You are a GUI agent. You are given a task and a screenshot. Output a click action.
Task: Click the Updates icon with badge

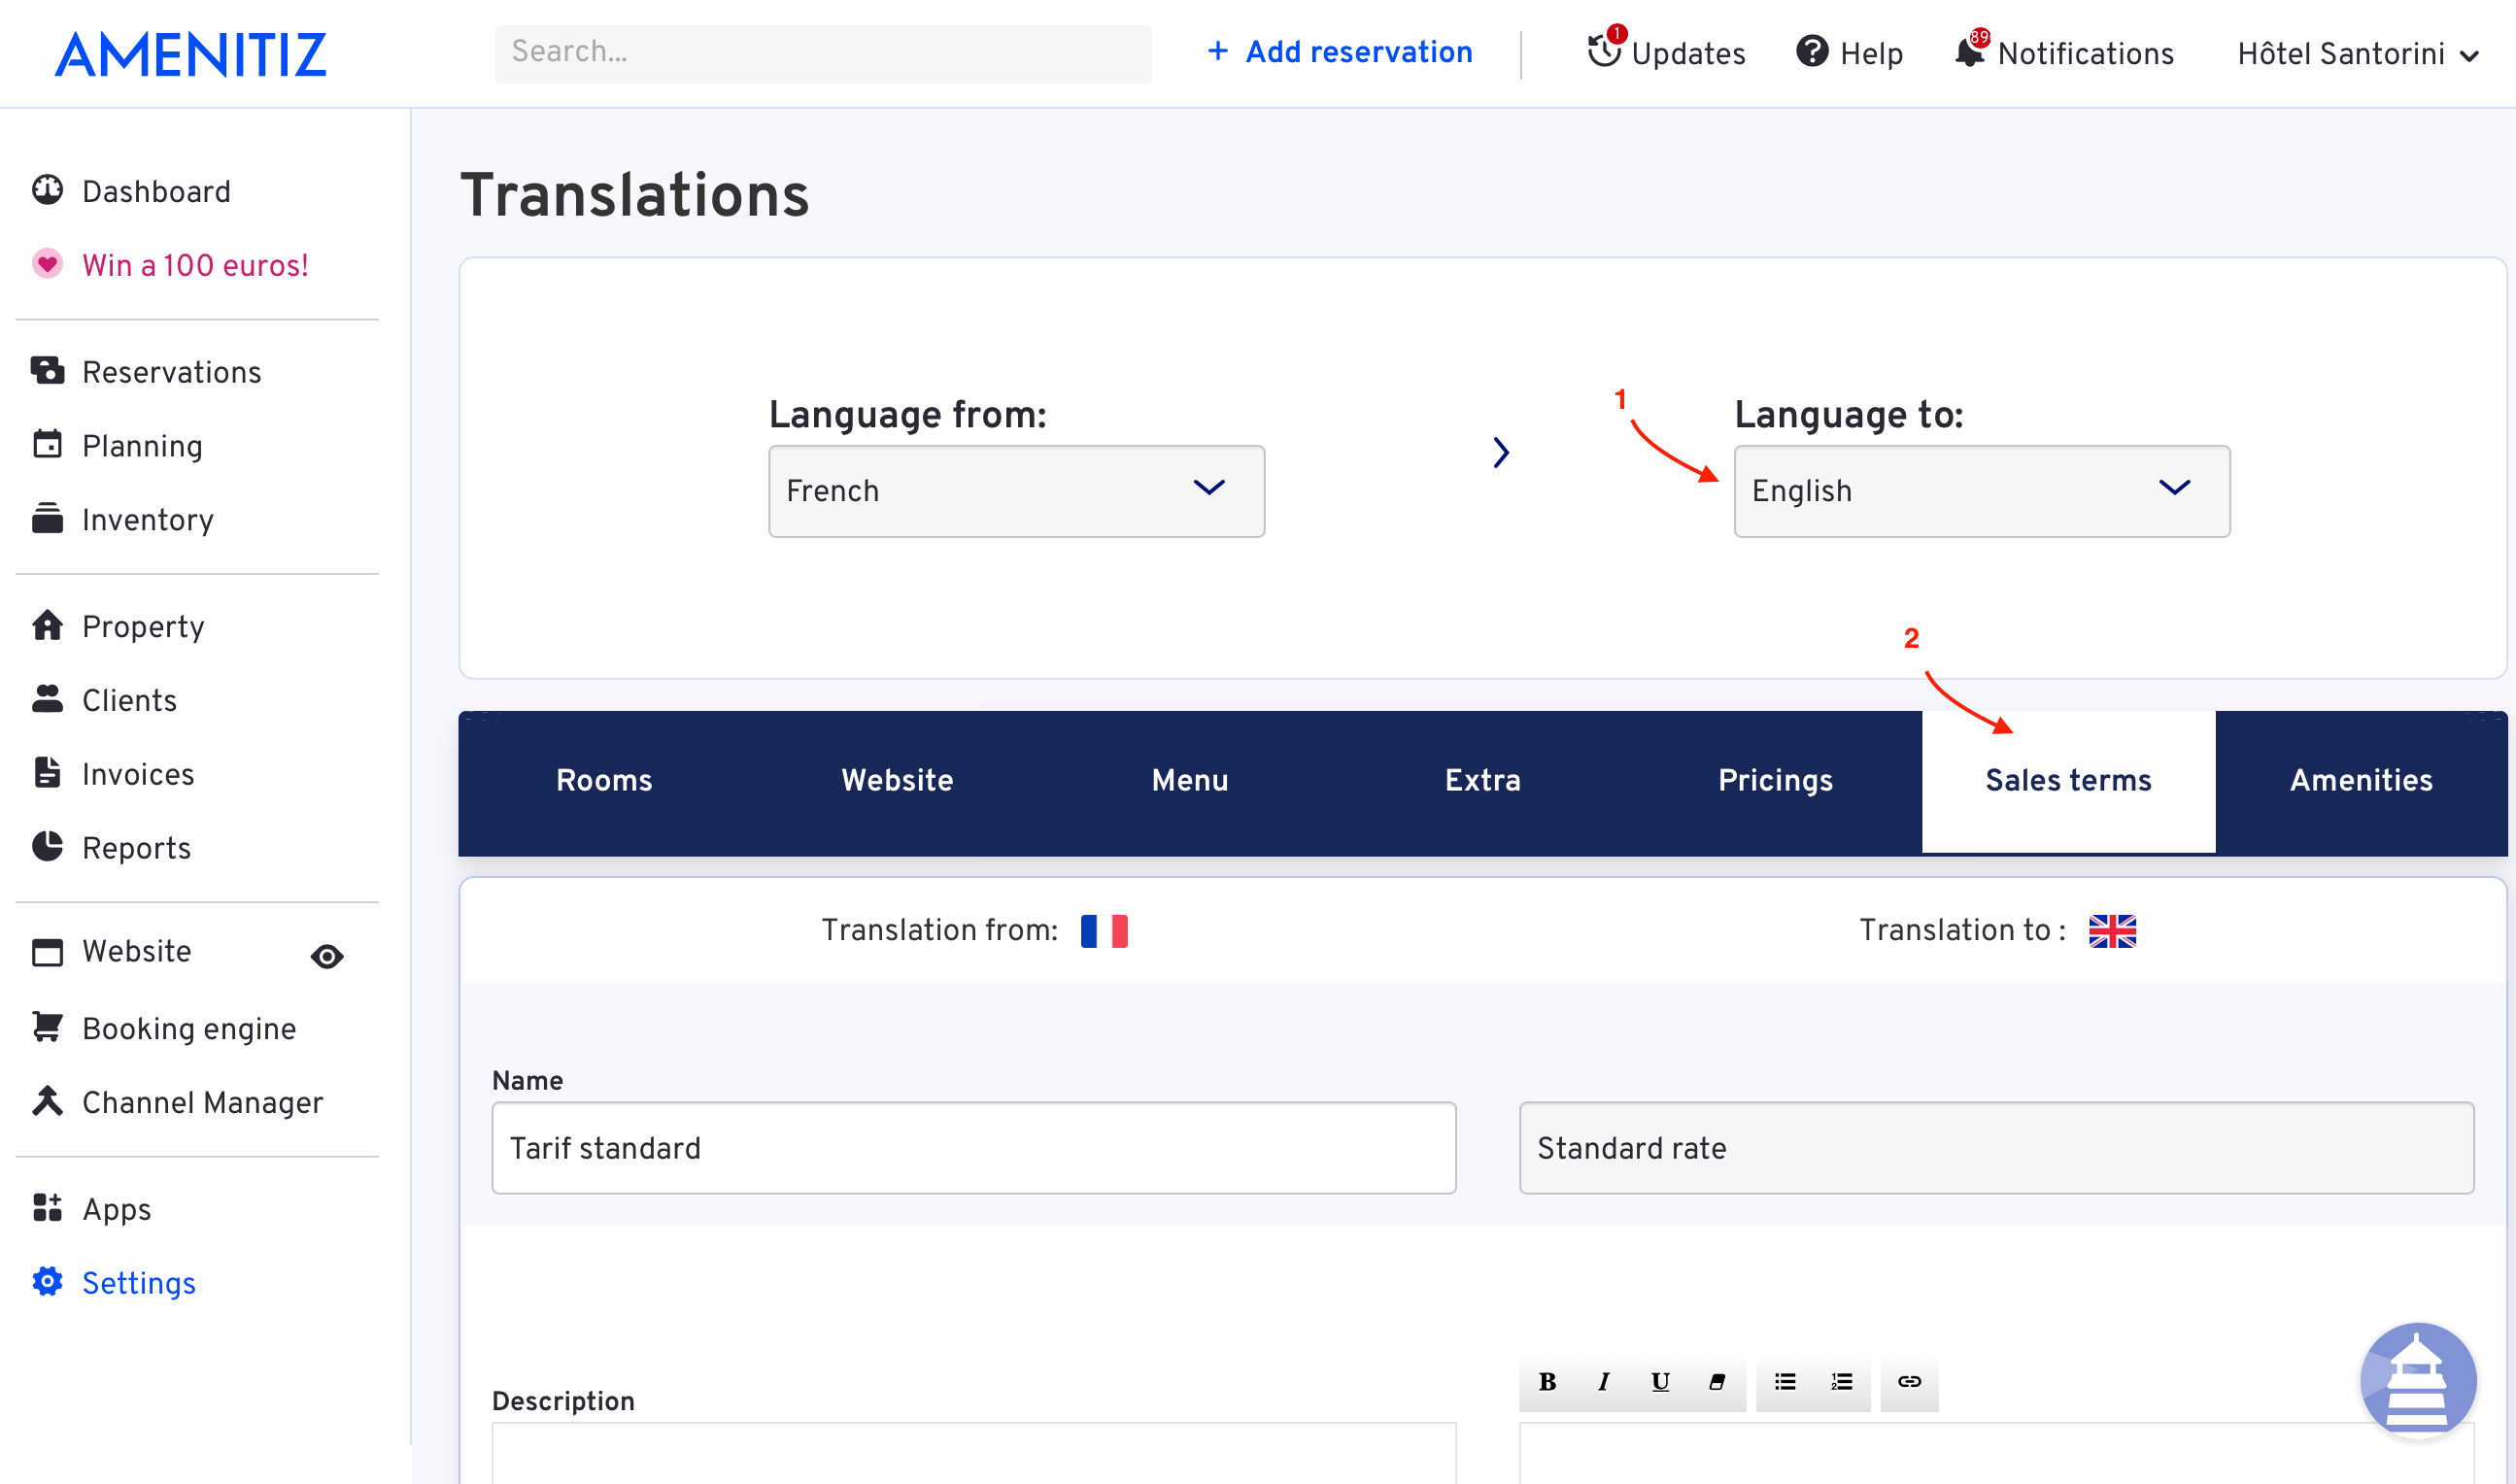(1603, 51)
